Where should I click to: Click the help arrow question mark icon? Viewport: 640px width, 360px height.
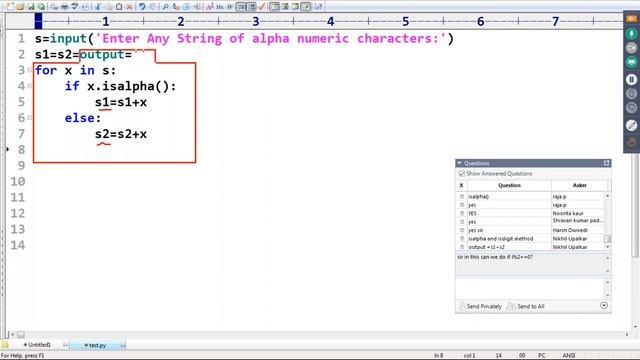tap(318, 6)
